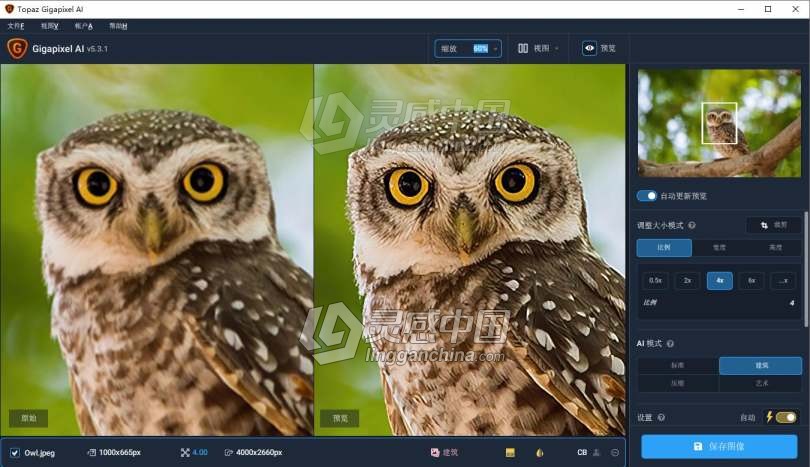The height and width of the screenshot is (467, 810).
Task: Click the save disk icon on save button
Action: tap(698, 446)
